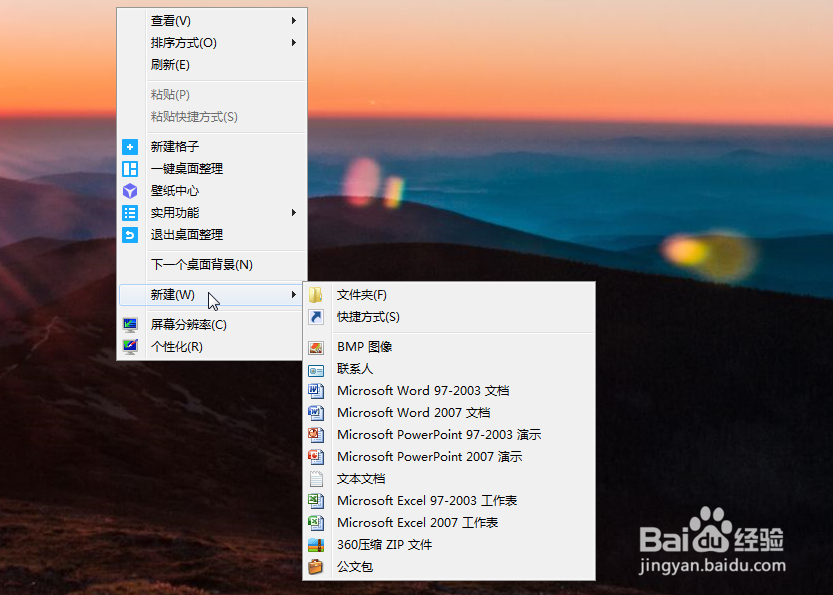Create a new 快捷方式(S)
Screen dimensions: 833x595
click(449, 317)
